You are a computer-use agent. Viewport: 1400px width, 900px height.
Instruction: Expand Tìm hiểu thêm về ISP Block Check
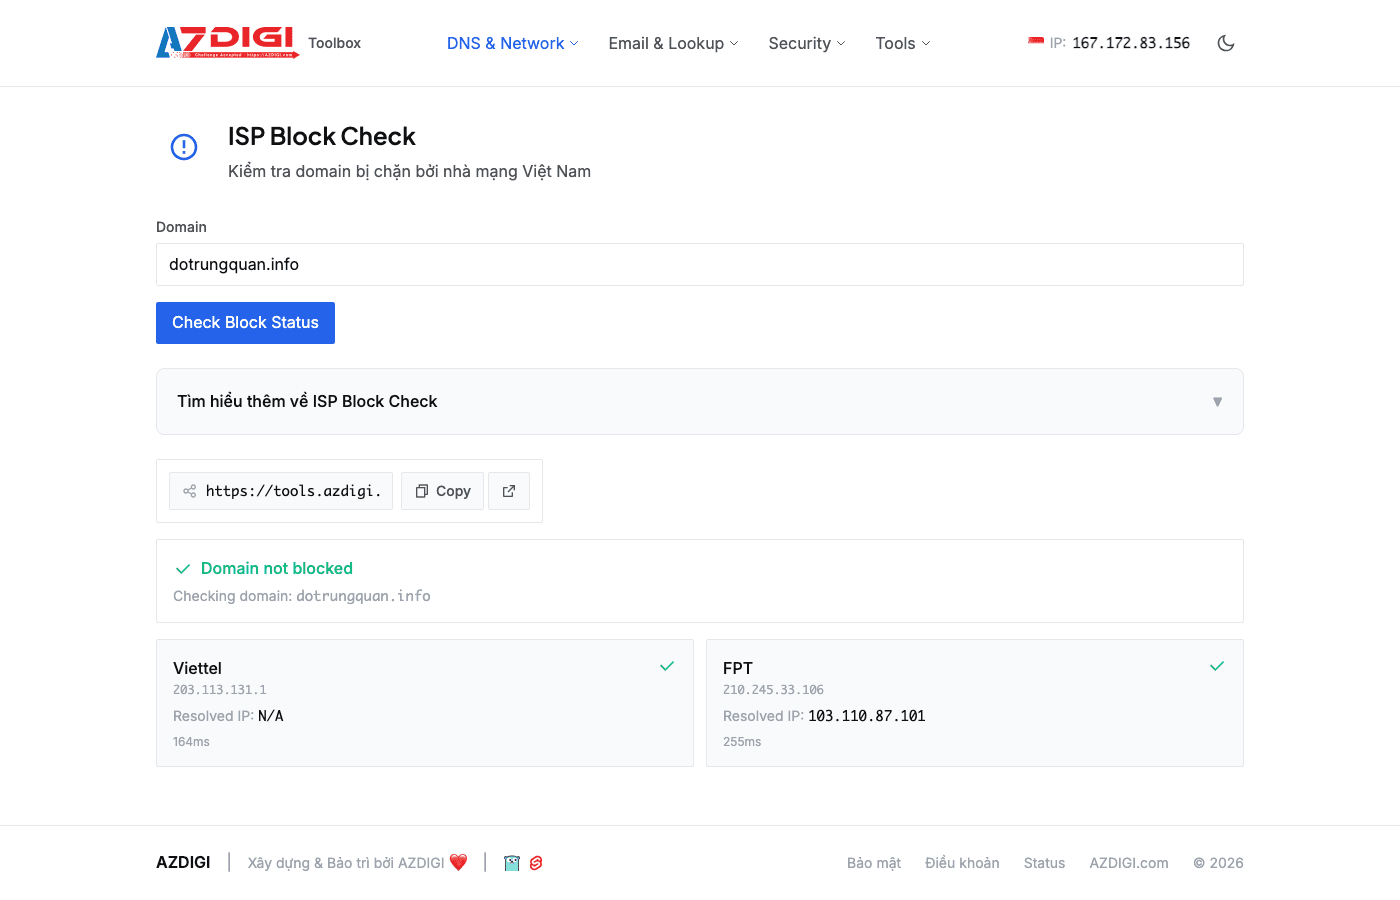tap(699, 401)
